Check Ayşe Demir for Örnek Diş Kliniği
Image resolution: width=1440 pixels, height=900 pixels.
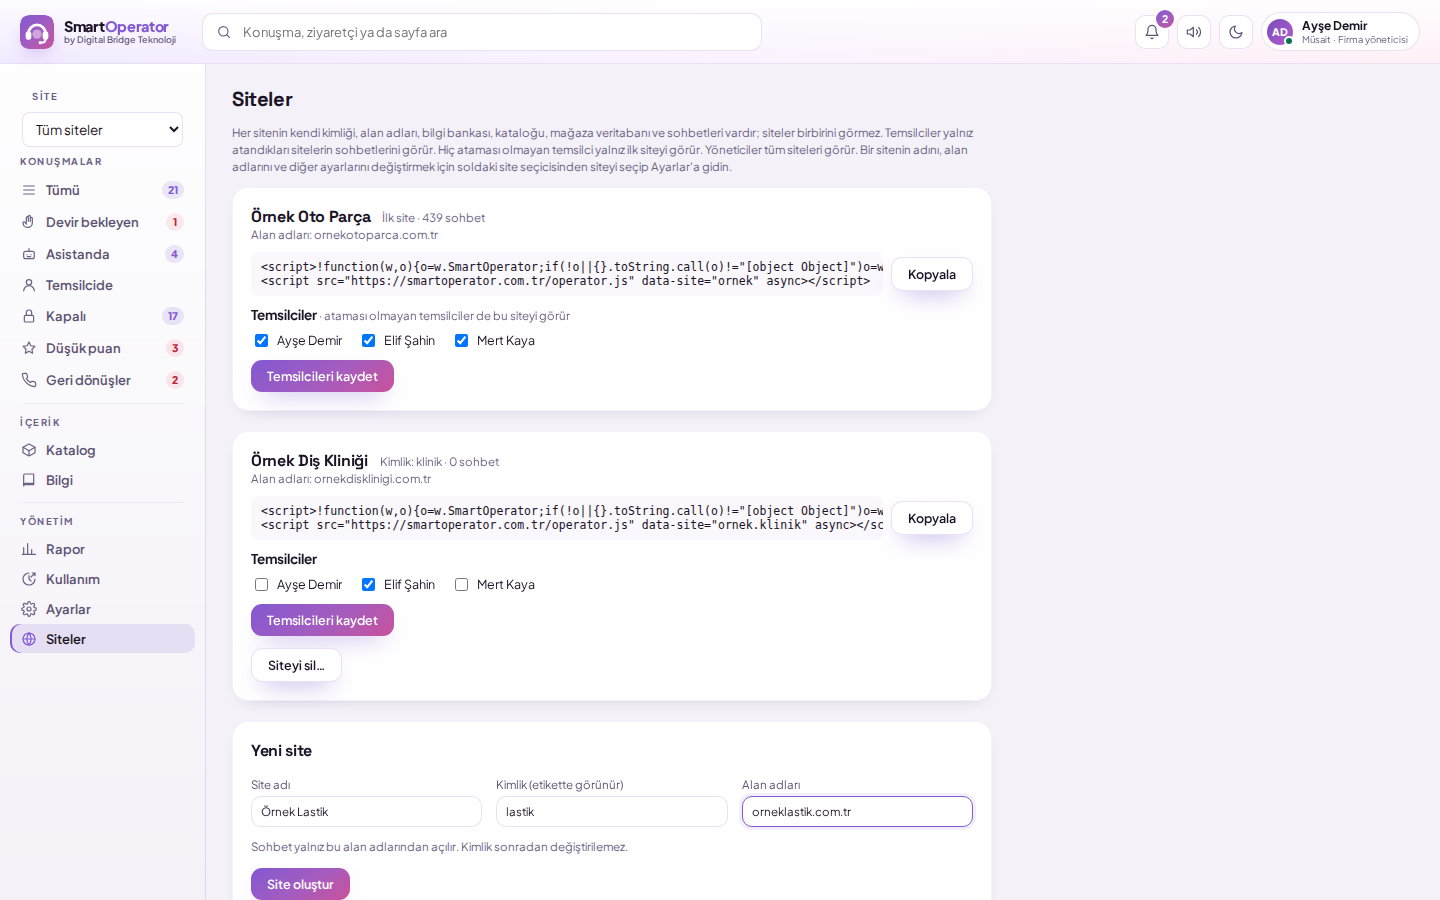261,585
